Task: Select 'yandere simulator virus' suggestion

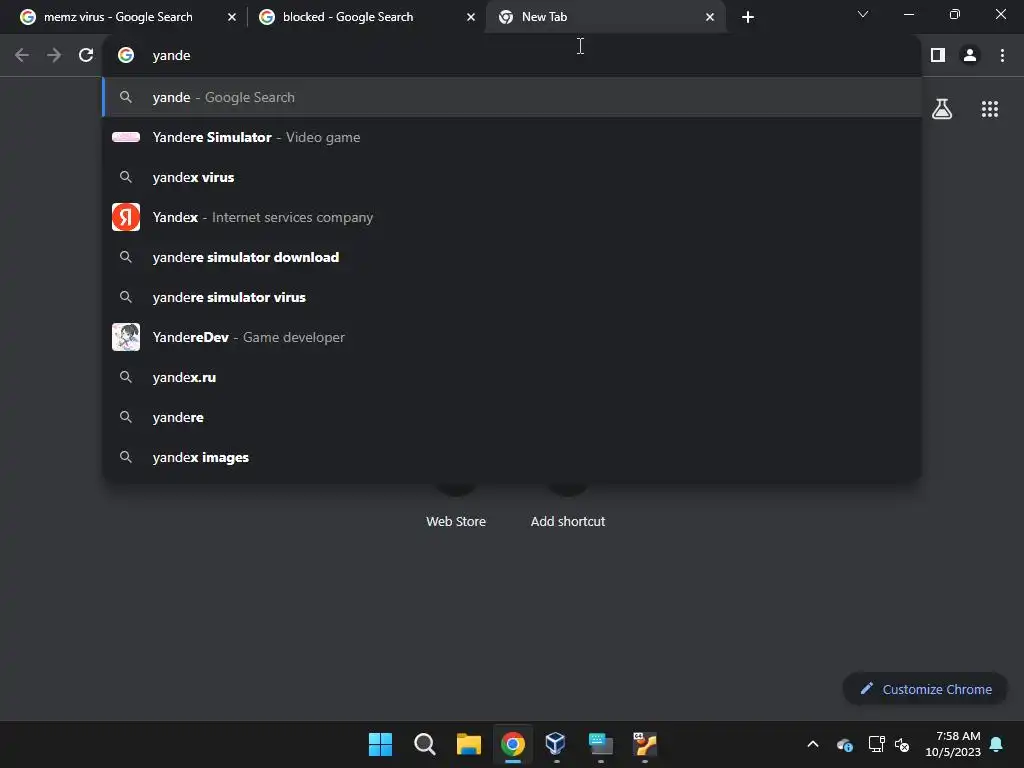Action: click(x=513, y=297)
